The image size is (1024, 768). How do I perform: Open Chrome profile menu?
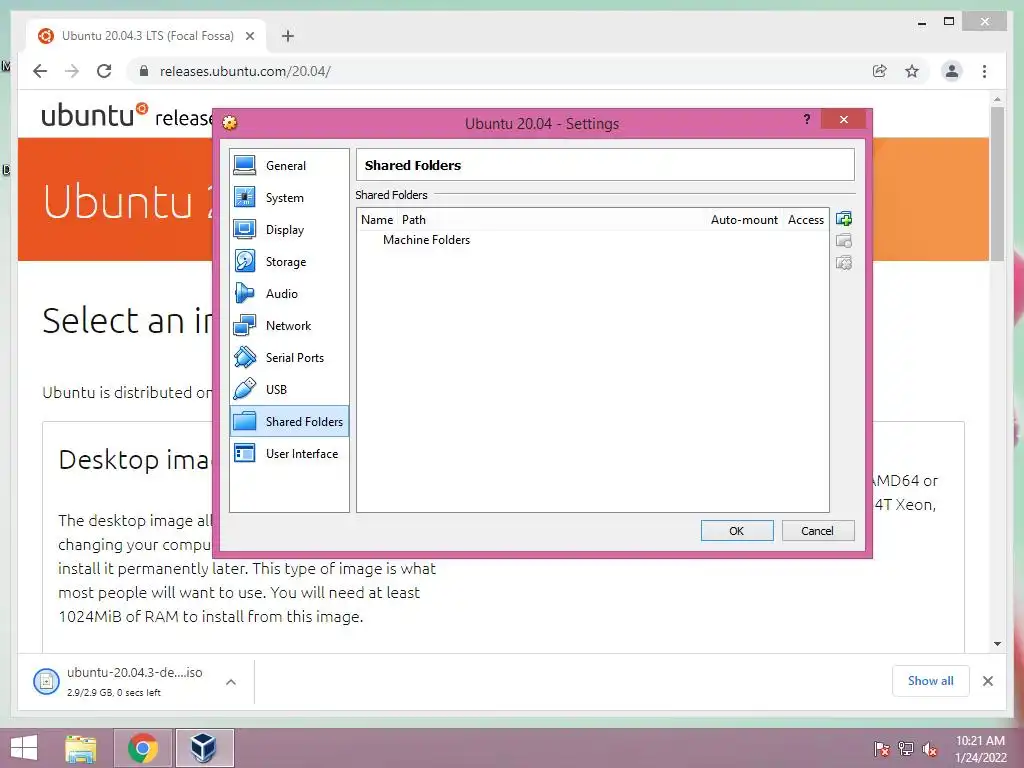coord(952,71)
